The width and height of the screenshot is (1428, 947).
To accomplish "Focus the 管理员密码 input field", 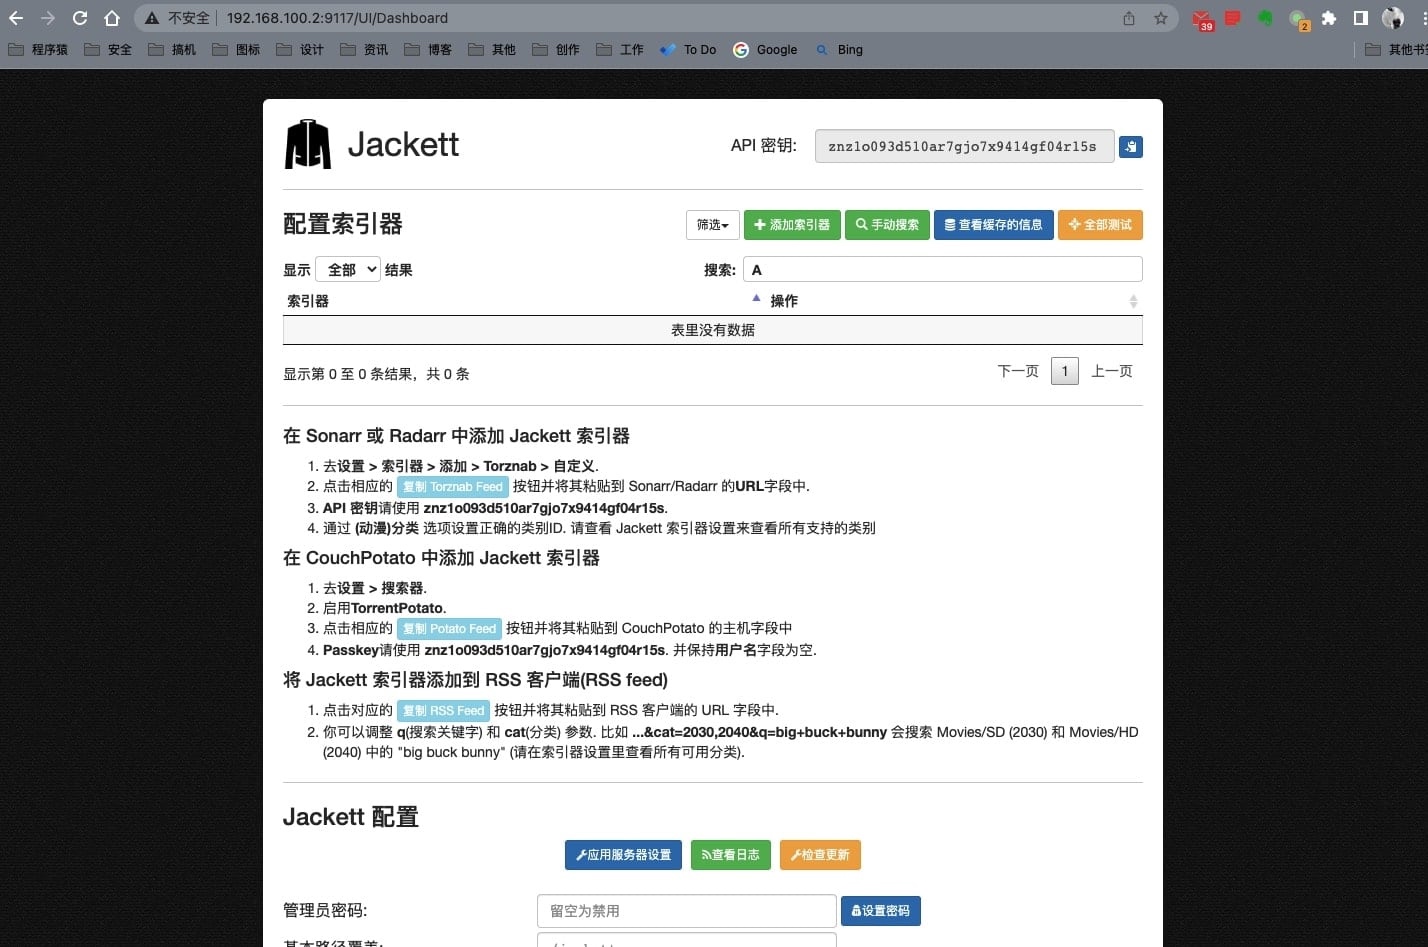I will click(x=687, y=911).
